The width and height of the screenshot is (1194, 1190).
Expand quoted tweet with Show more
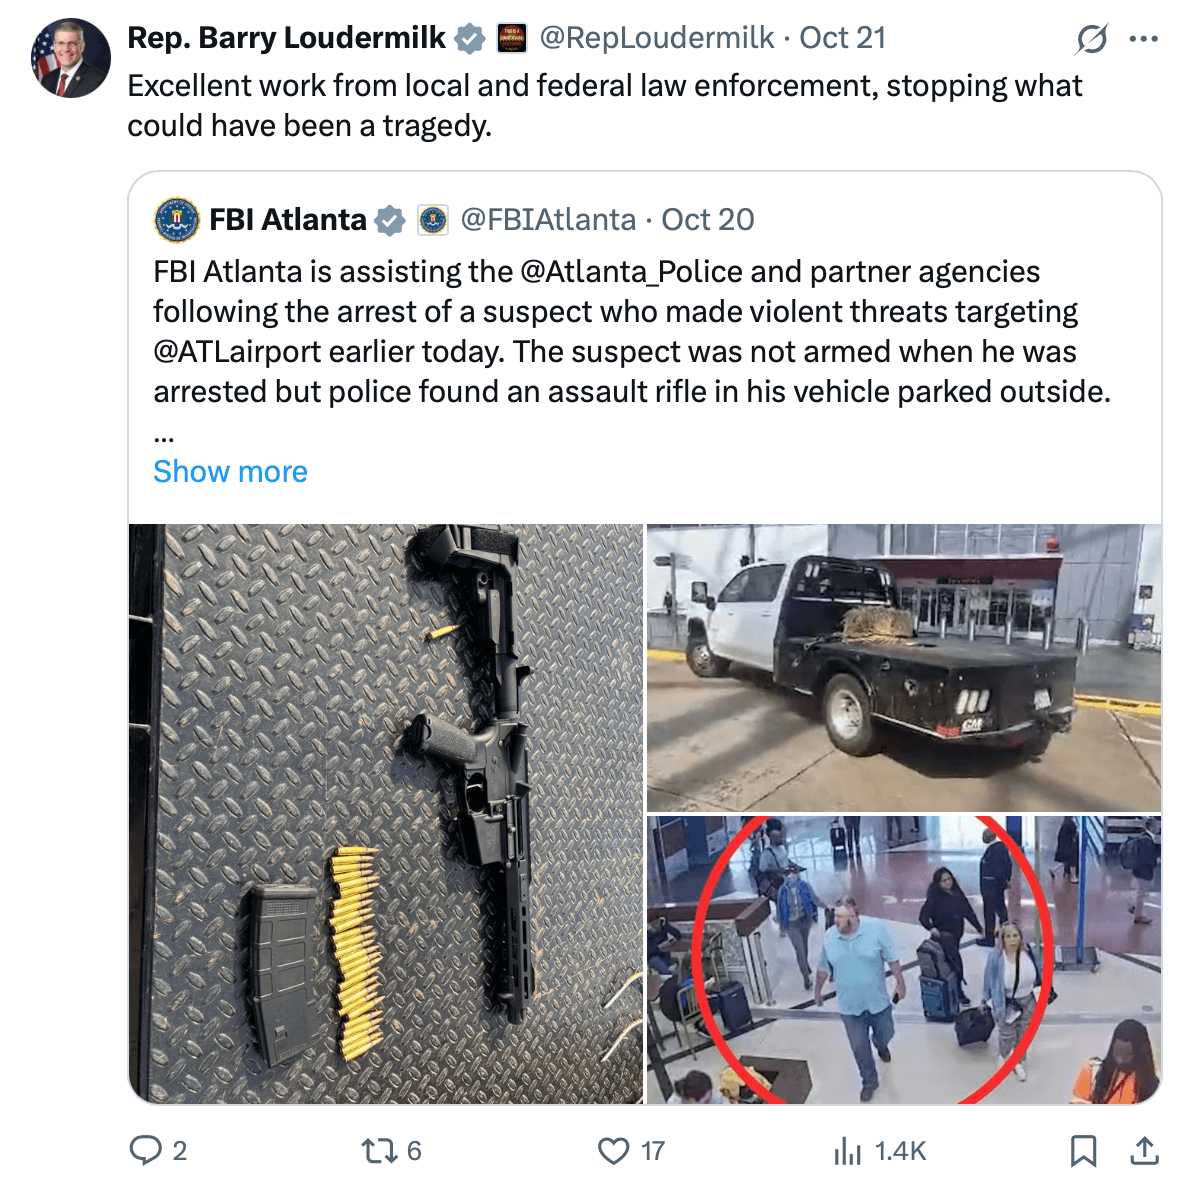[230, 472]
